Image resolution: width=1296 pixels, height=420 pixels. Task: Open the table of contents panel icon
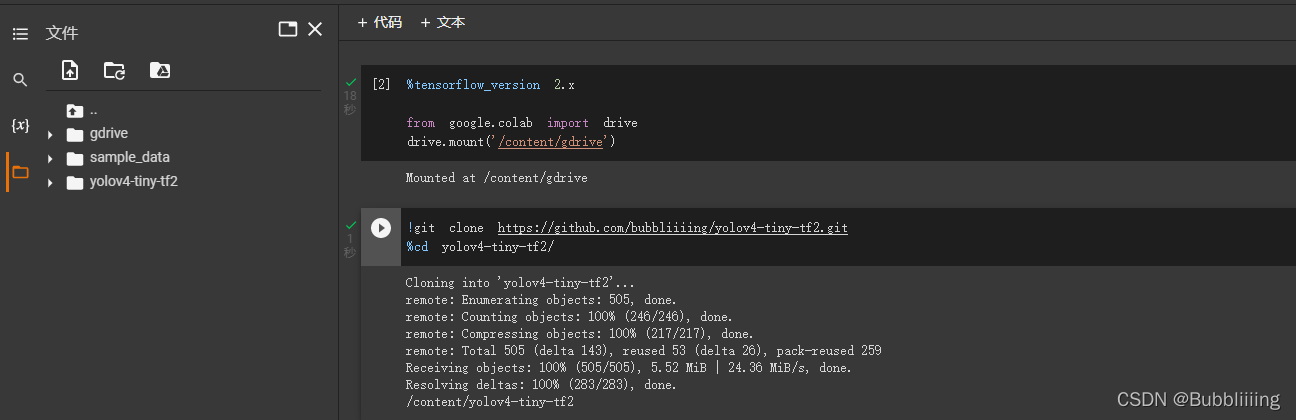20,34
